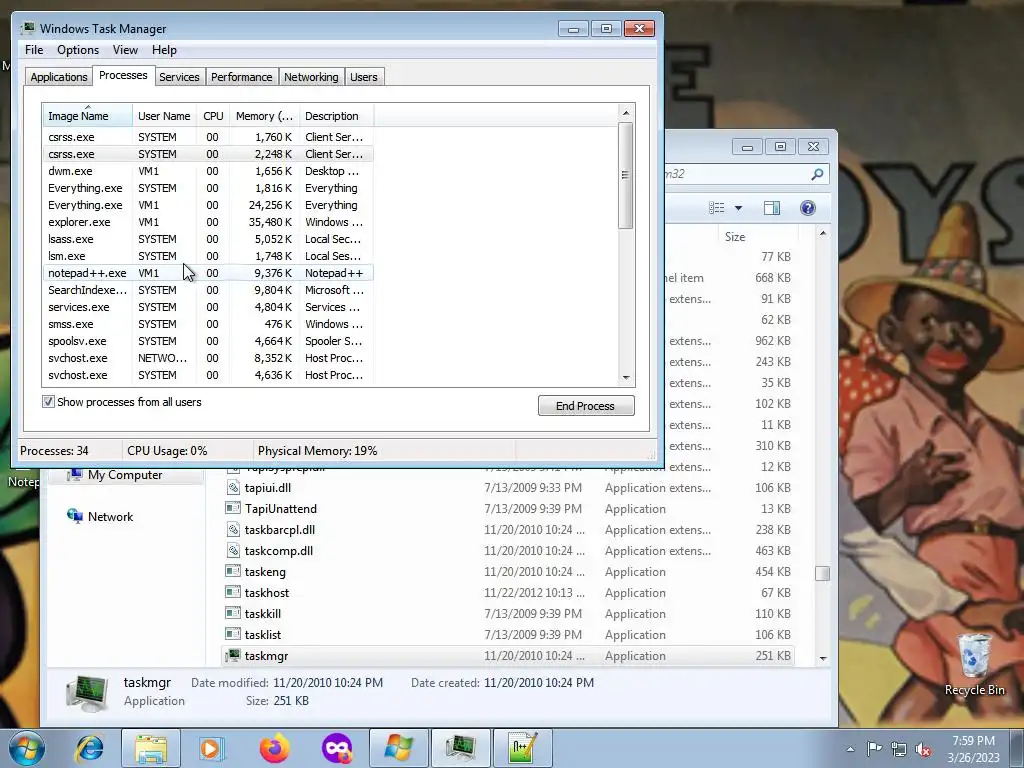Image resolution: width=1024 pixels, height=768 pixels.
Task: Open Action Center flag tray icon
Action: [x=874, y=748]
